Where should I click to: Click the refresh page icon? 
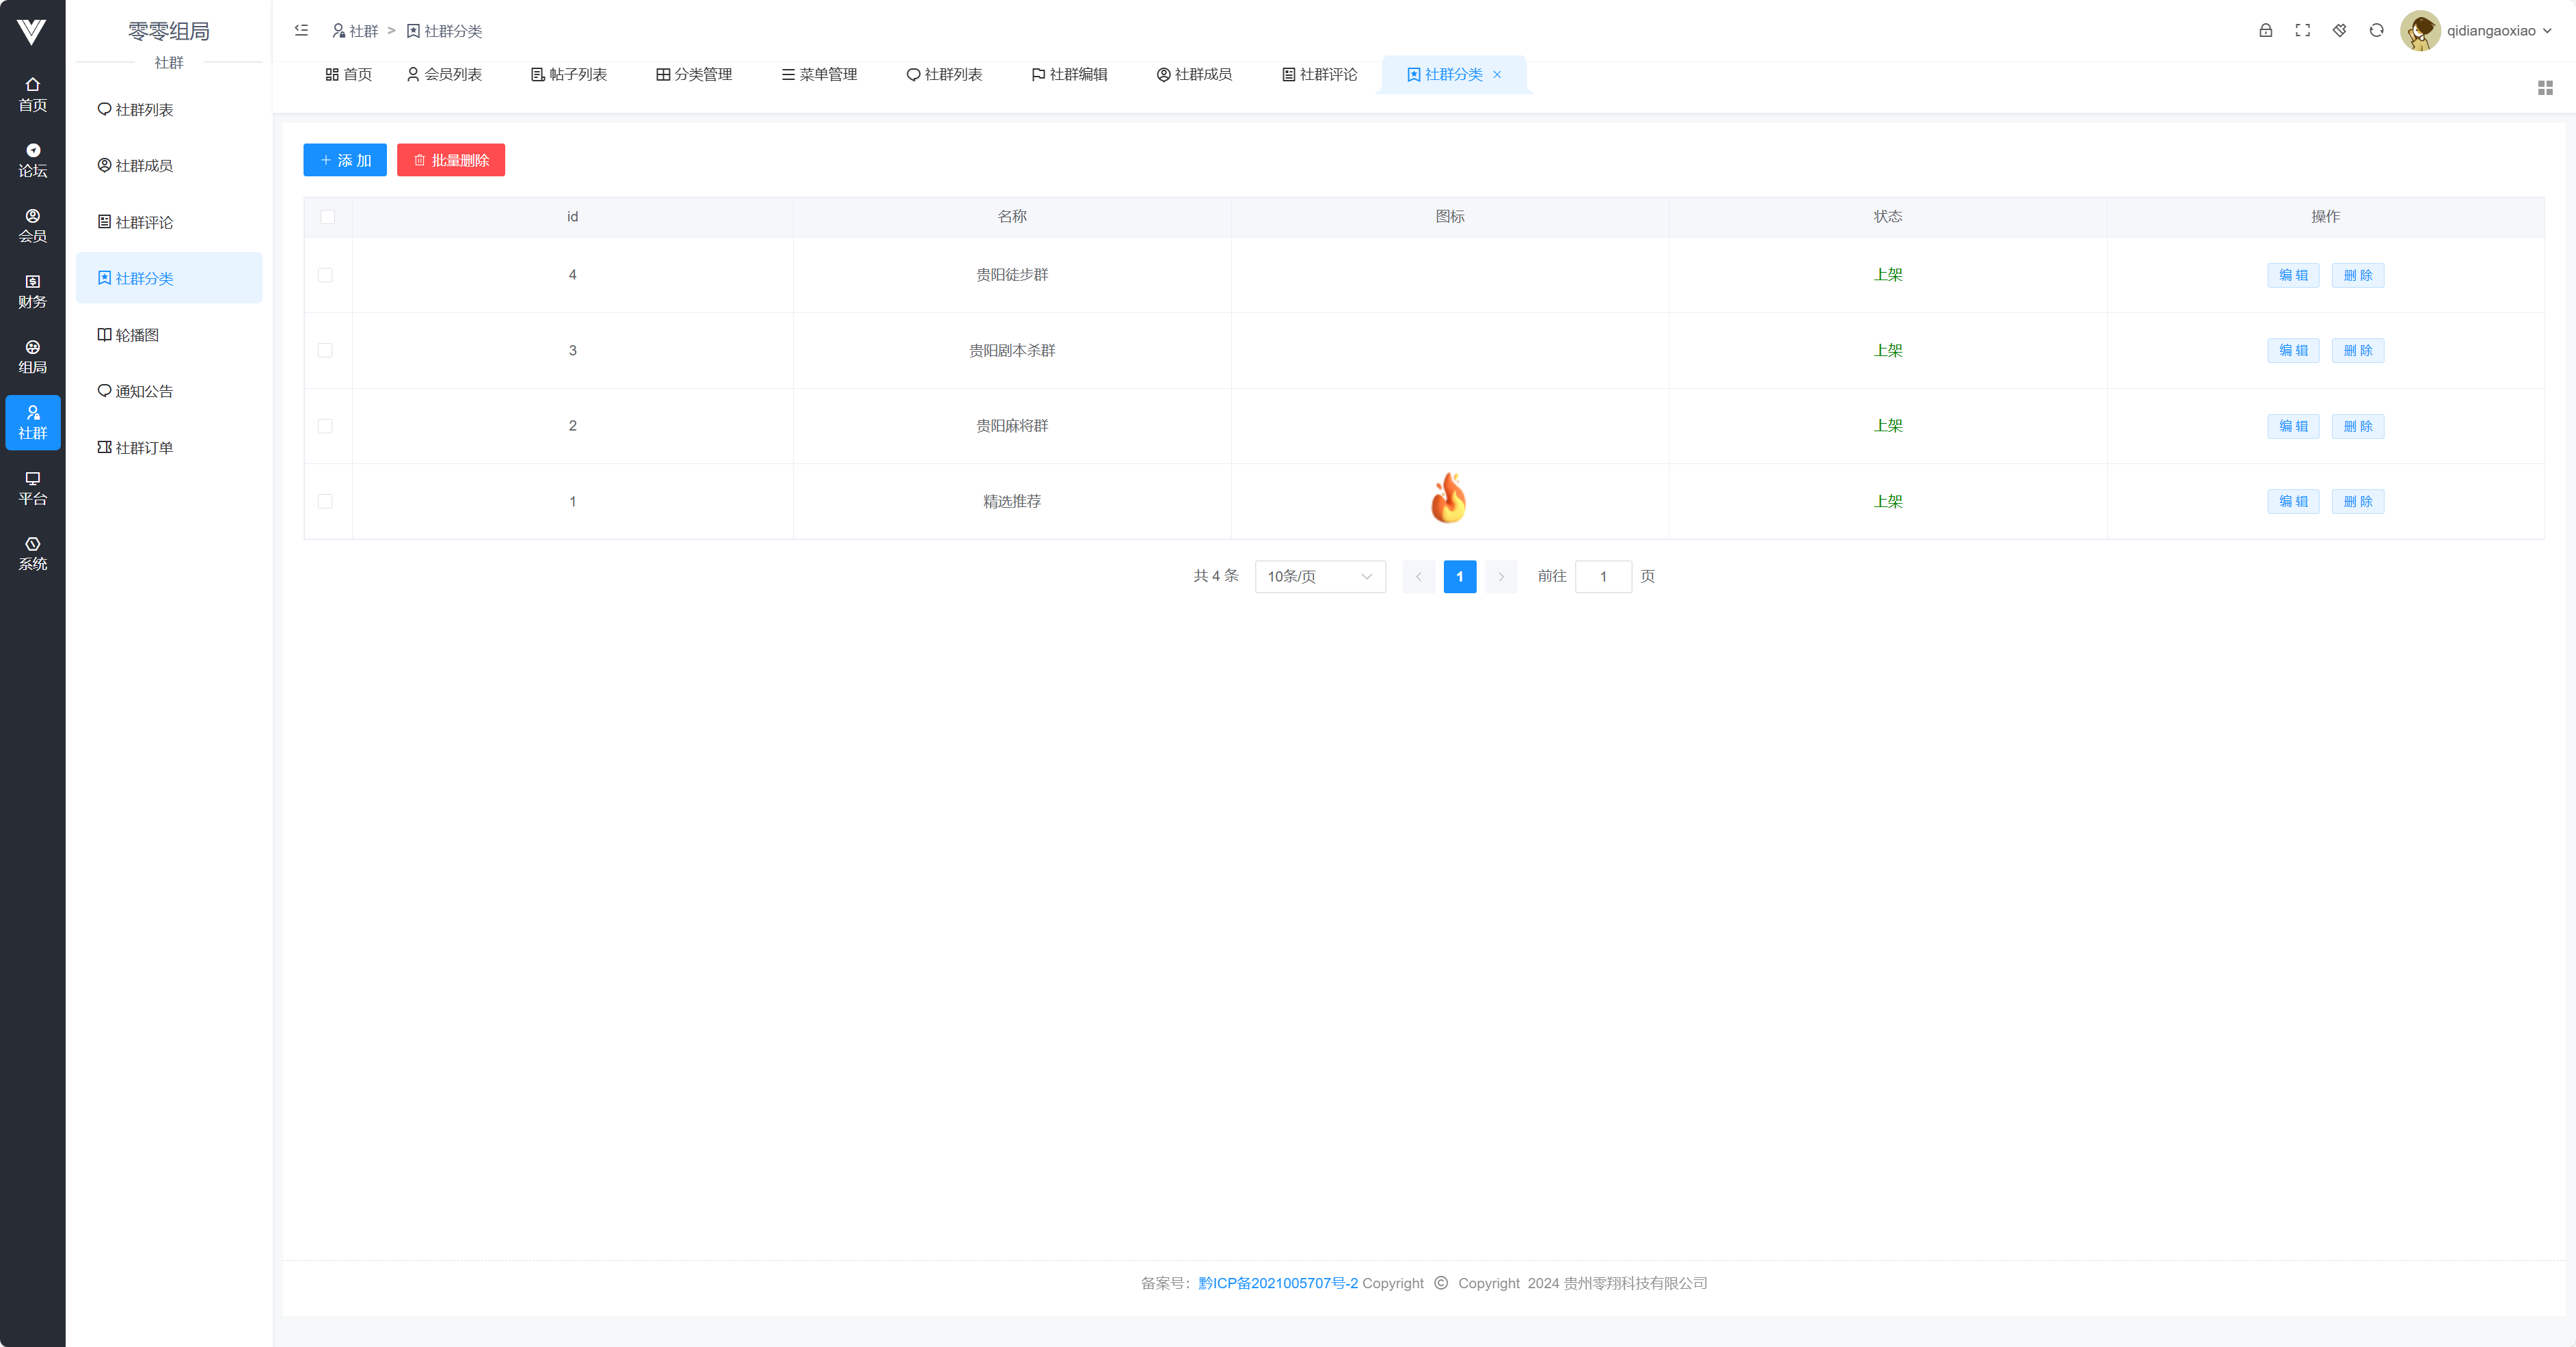tap(2376, 31)
